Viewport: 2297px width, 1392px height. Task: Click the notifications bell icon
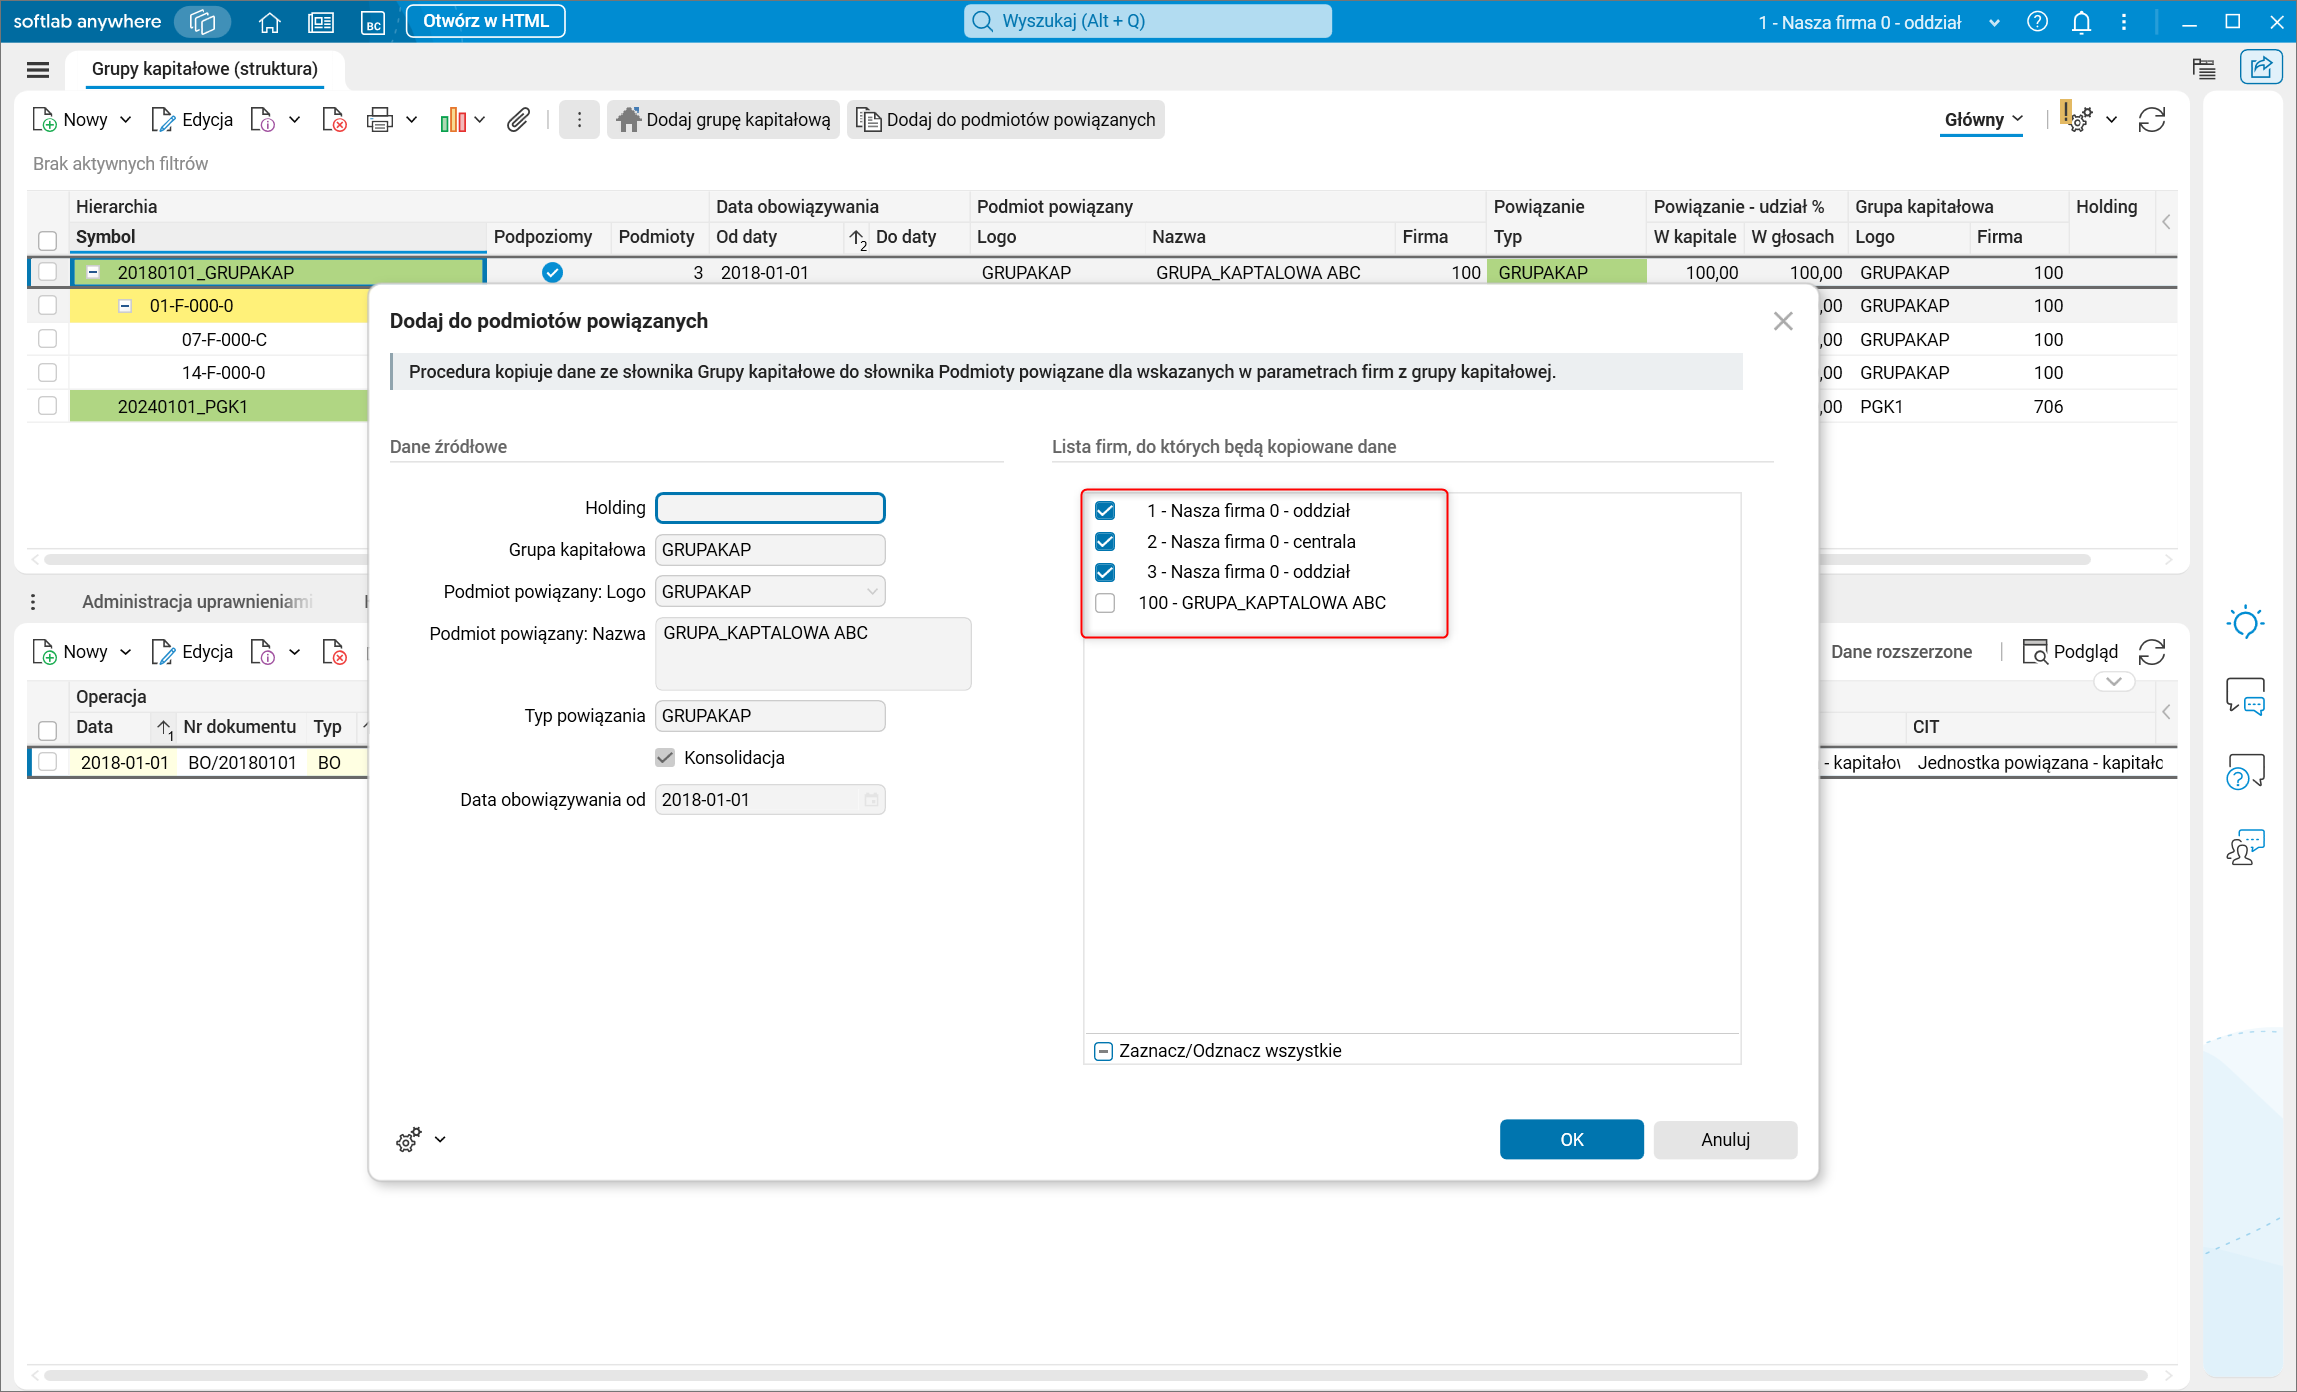click(x=2081, y=22)
